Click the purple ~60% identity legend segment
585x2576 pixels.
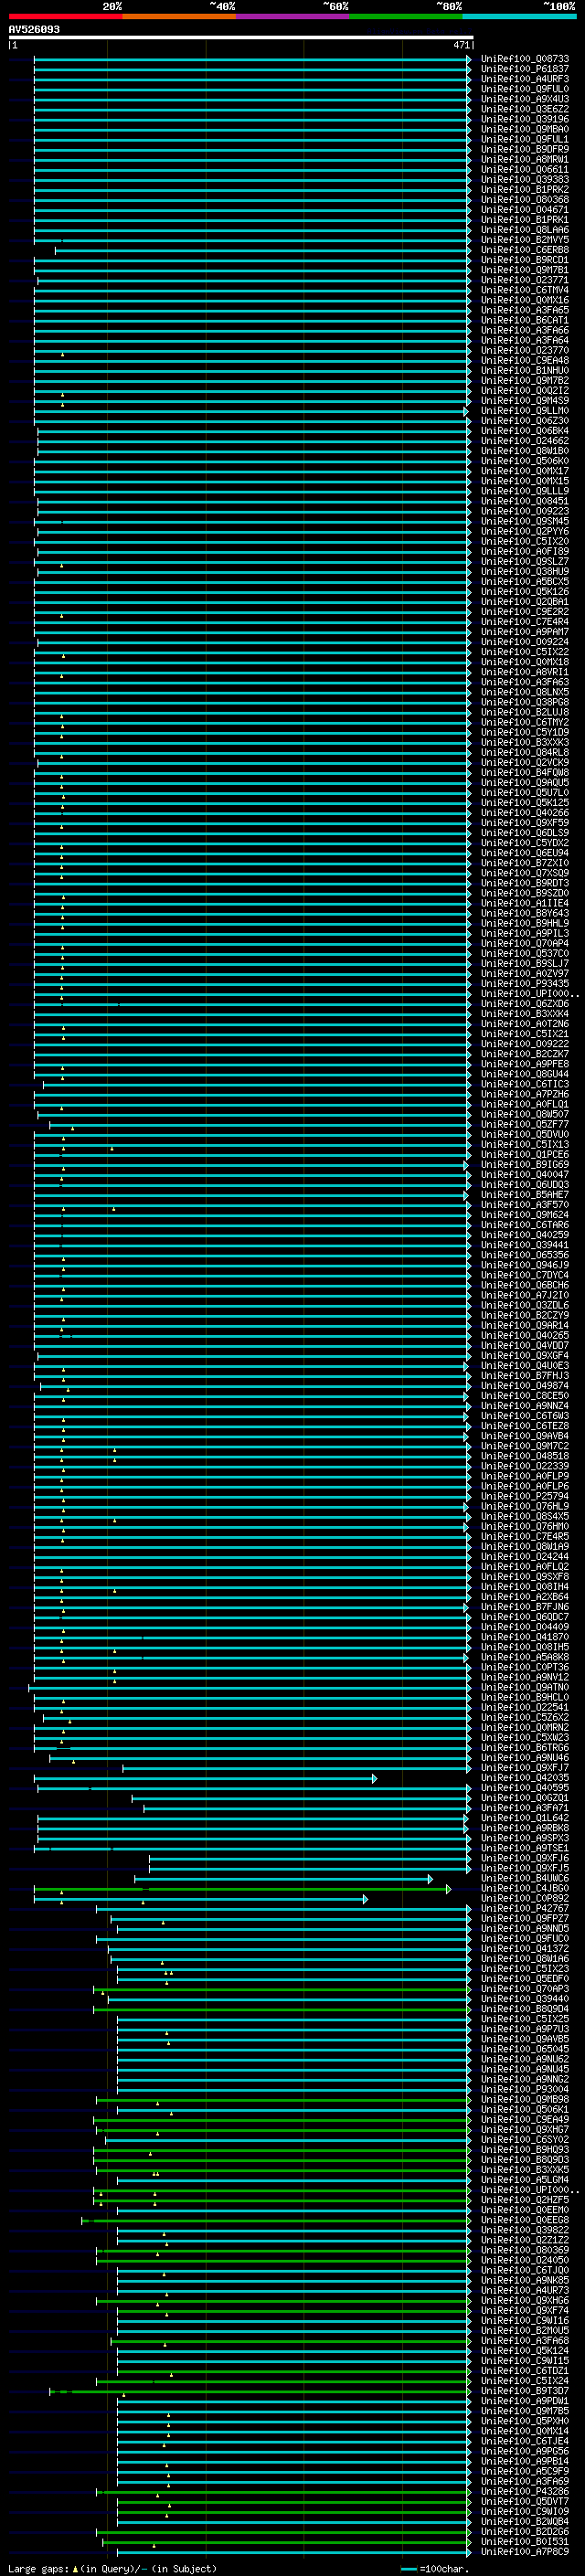[x=293, y=16]
